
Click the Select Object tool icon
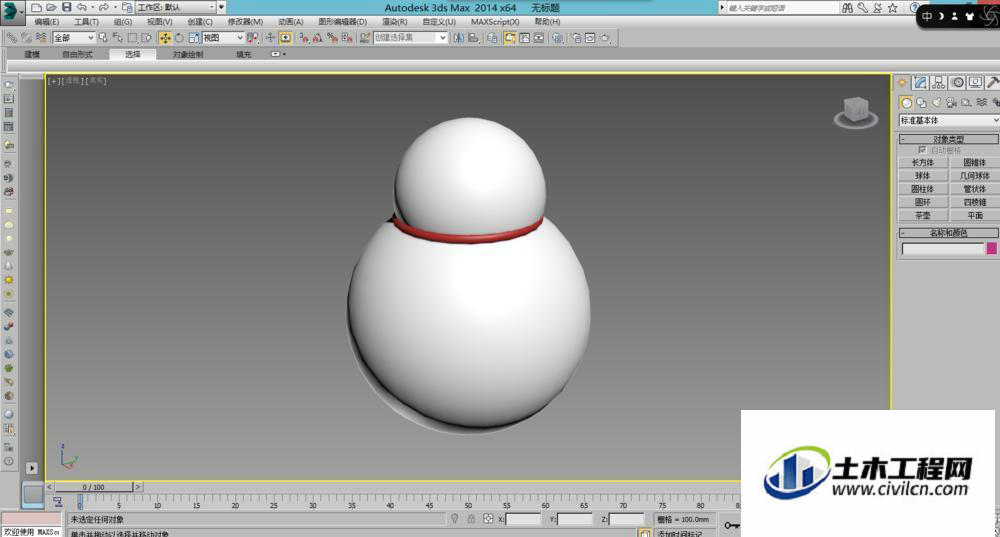pos(103,38)
